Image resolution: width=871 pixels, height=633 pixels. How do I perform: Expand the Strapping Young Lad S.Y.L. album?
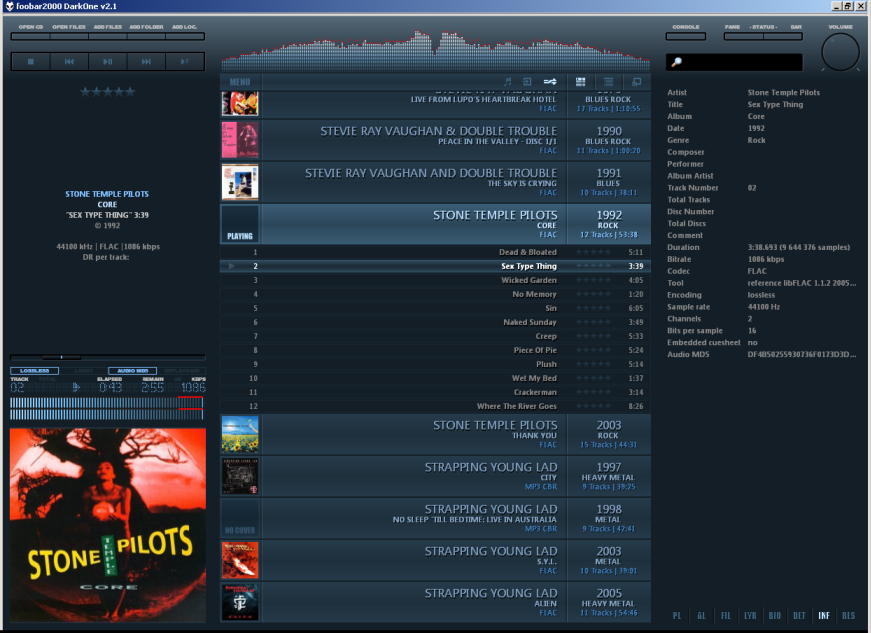pyautogui.click(x=436, y=560)
